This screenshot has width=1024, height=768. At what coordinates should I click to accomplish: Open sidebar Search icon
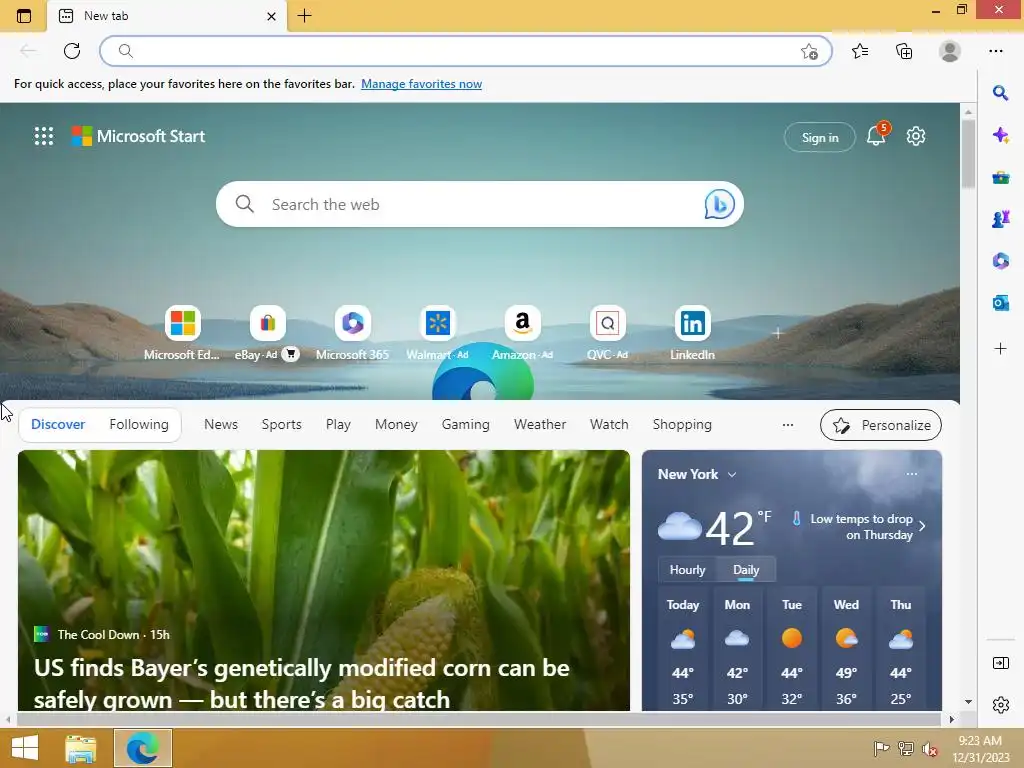[1000, 93]
